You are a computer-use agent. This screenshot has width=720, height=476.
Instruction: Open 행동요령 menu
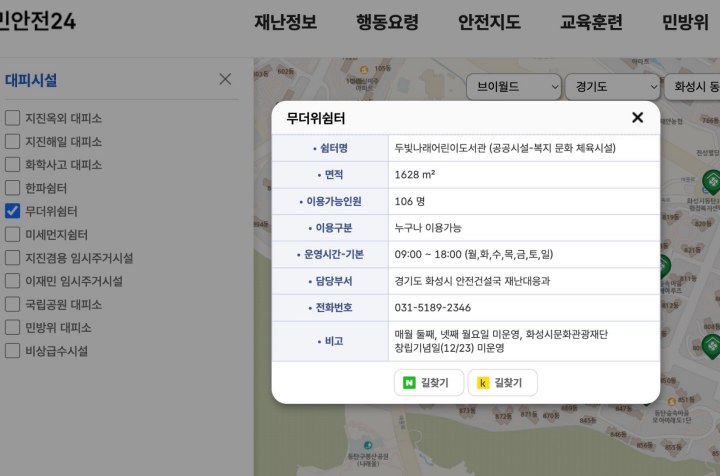coord(387,22)
